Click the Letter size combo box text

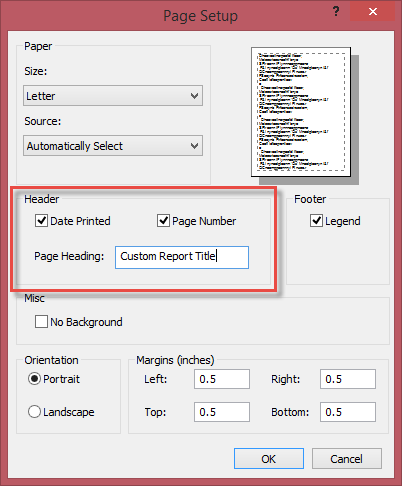(41, 96)
